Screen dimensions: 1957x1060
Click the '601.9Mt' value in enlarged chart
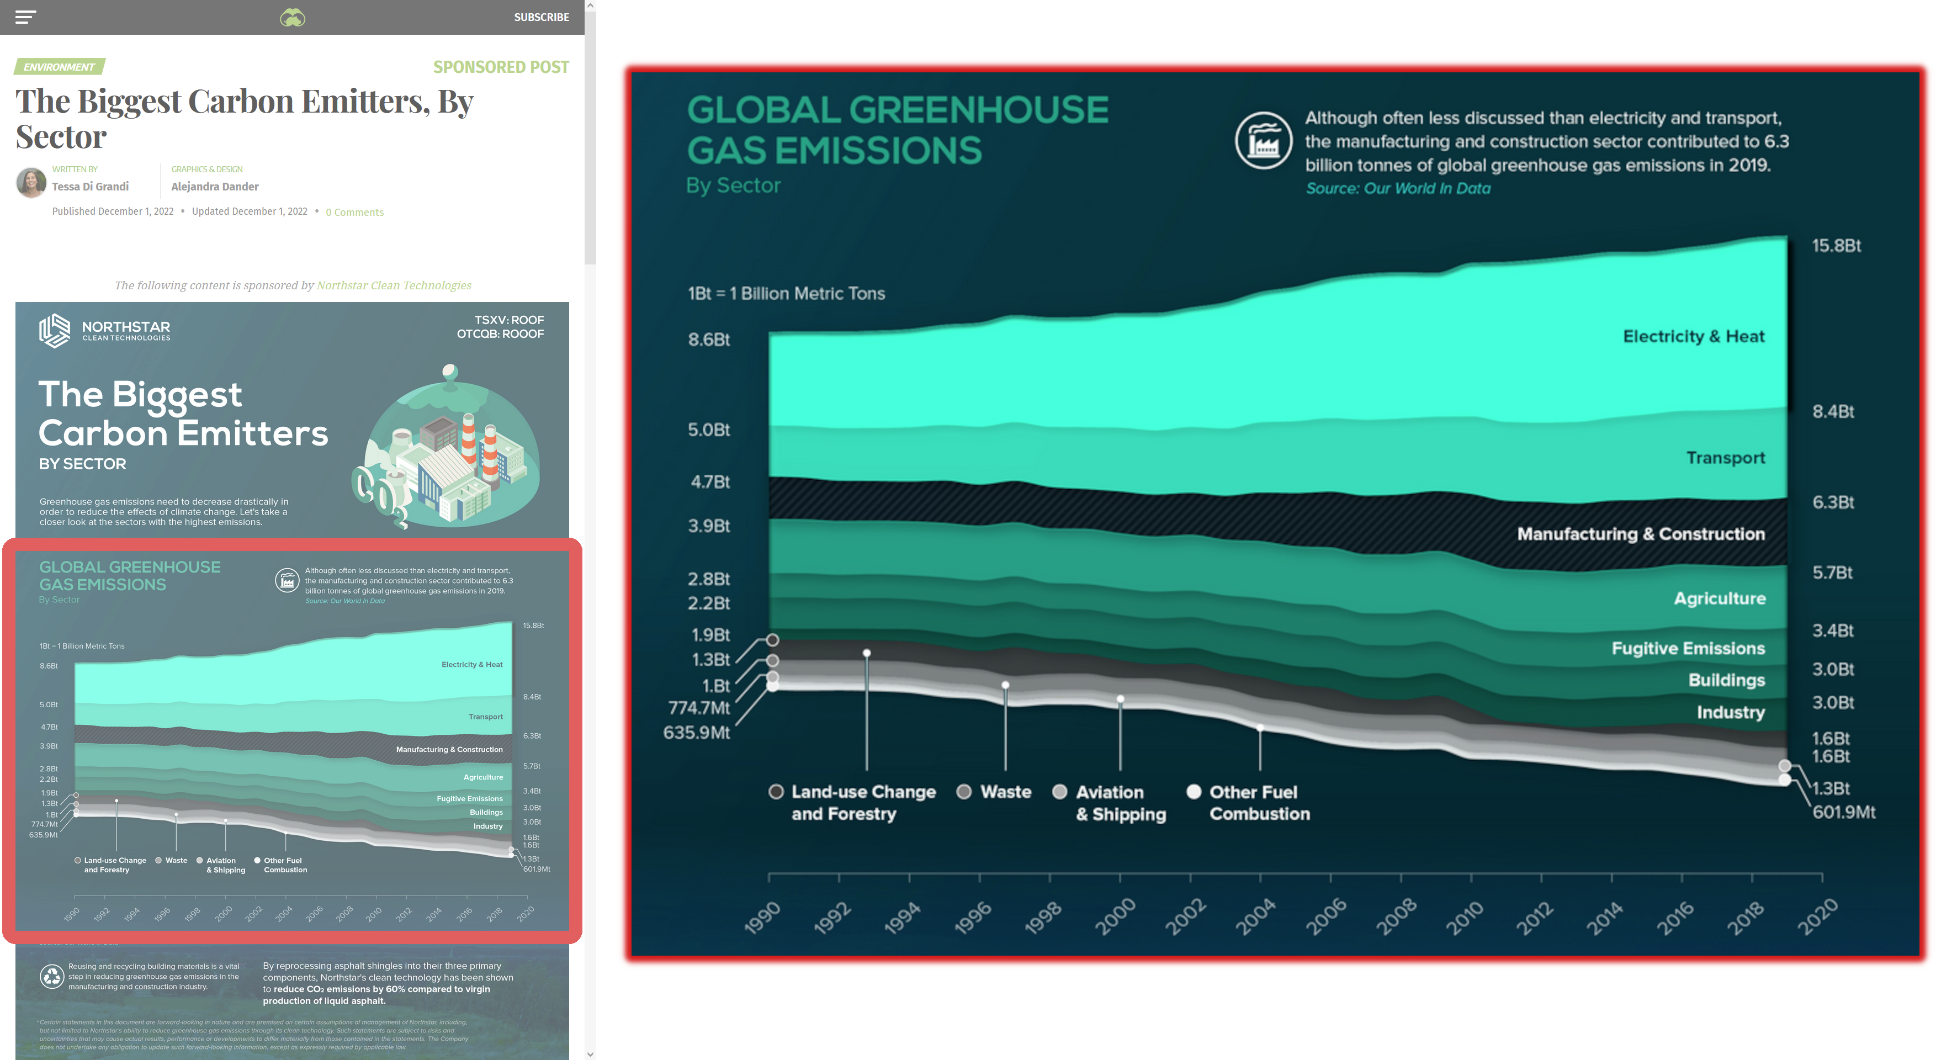pos(1843,812)
